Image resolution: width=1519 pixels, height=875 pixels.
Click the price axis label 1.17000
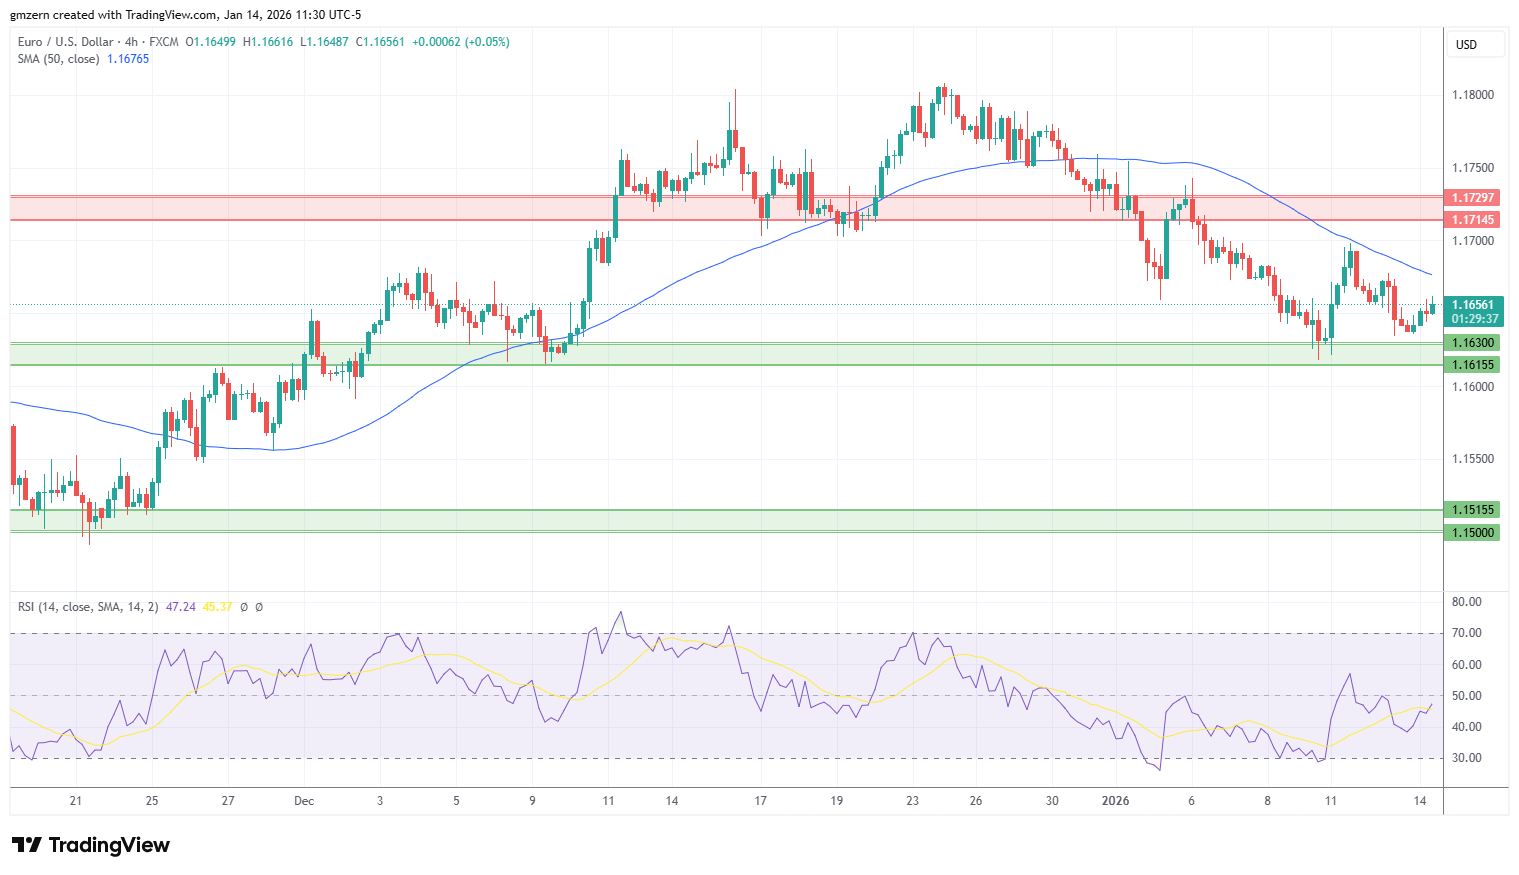pos(1473,241)
